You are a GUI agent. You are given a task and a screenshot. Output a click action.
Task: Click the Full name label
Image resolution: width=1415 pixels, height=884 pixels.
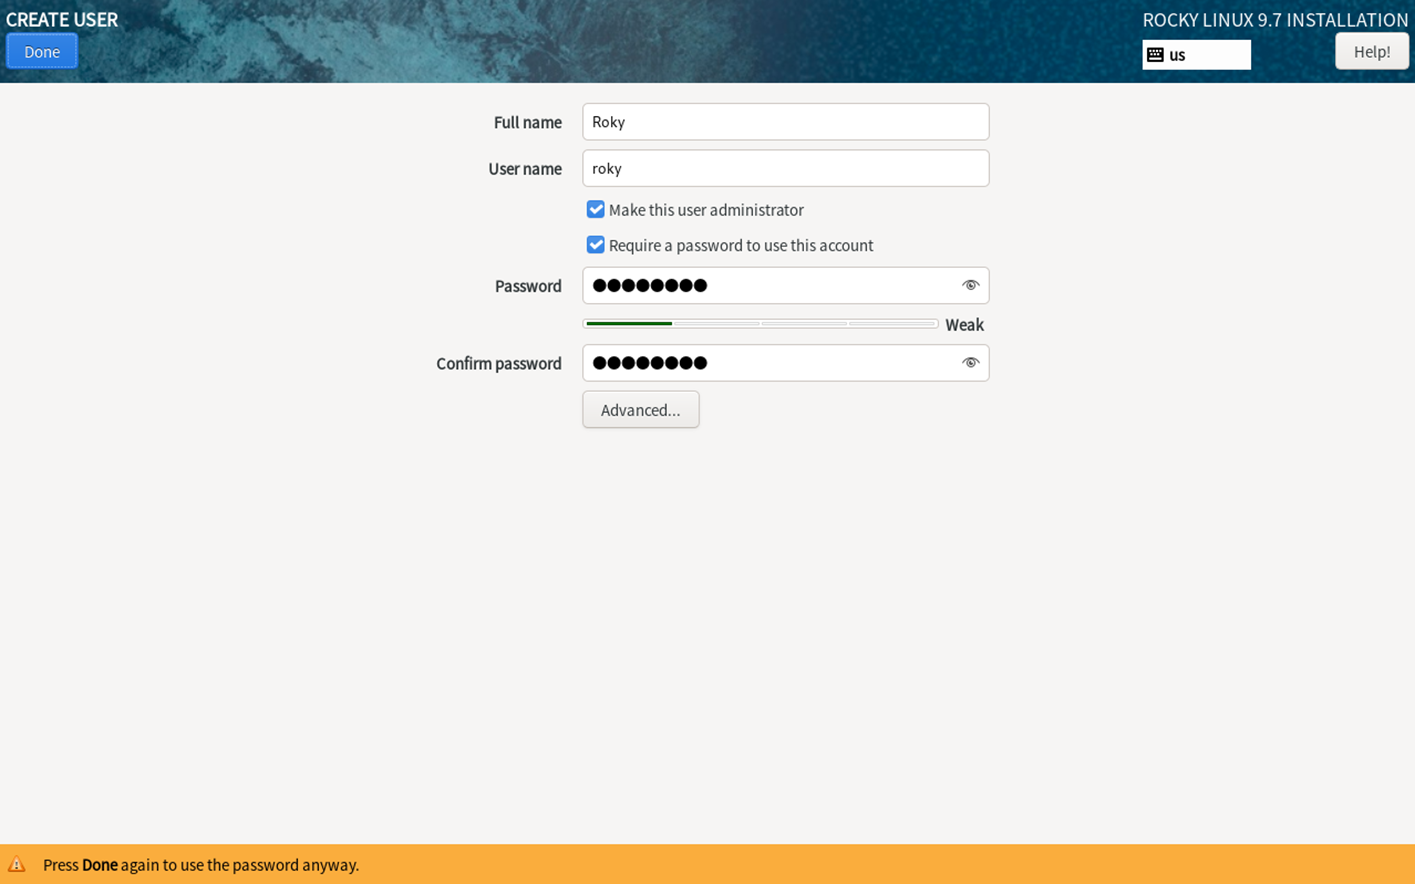[528, 122]
